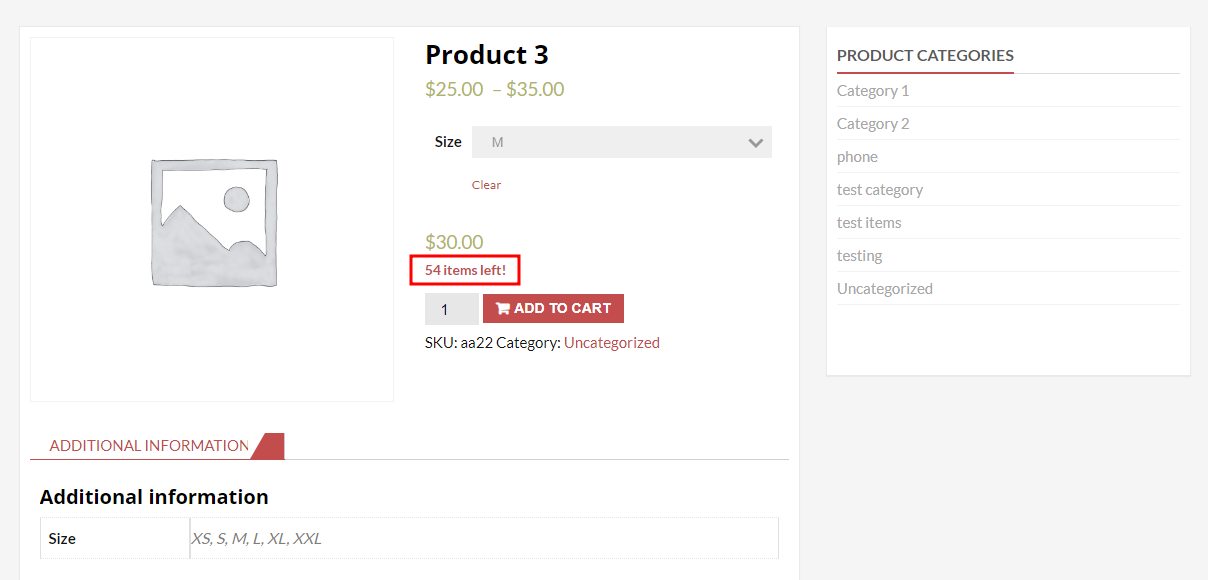Click the product placeholder image
The height and width of the screenshot is (580, 1208).
point(211,219)
